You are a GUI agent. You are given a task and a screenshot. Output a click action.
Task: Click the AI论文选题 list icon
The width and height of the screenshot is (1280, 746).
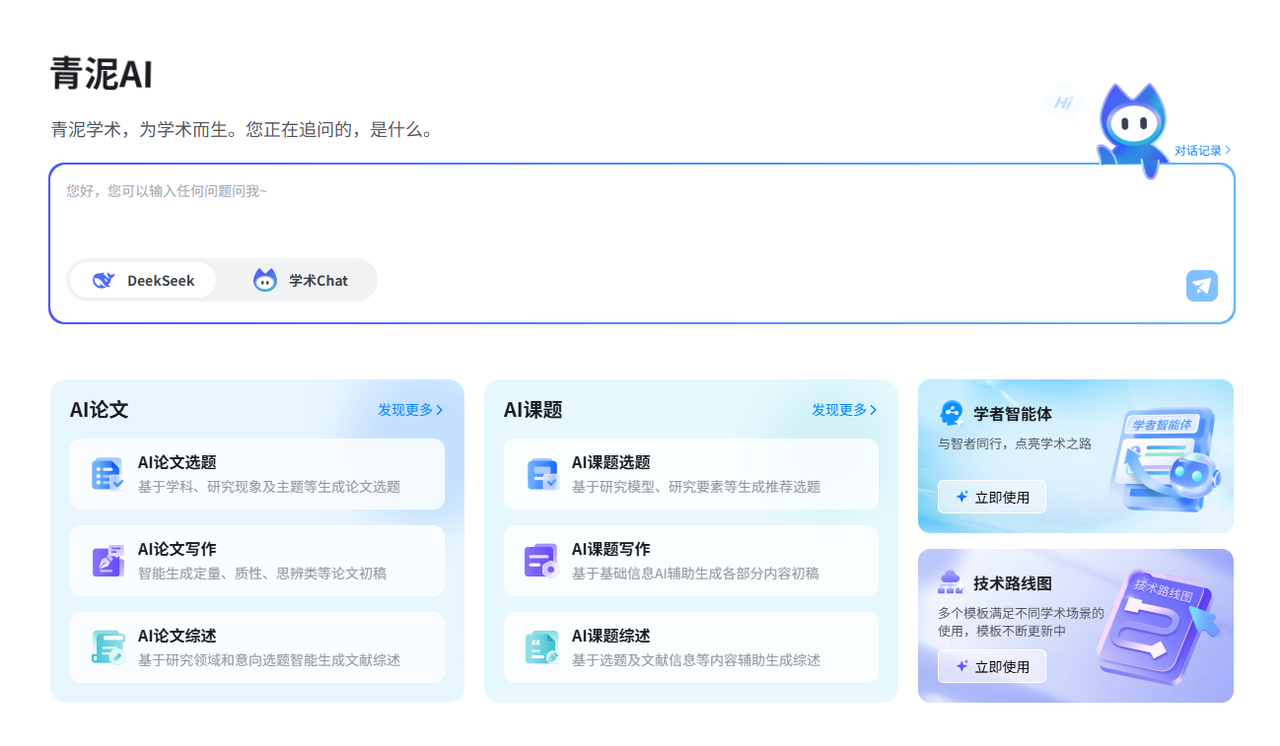(x=108, y=474)
